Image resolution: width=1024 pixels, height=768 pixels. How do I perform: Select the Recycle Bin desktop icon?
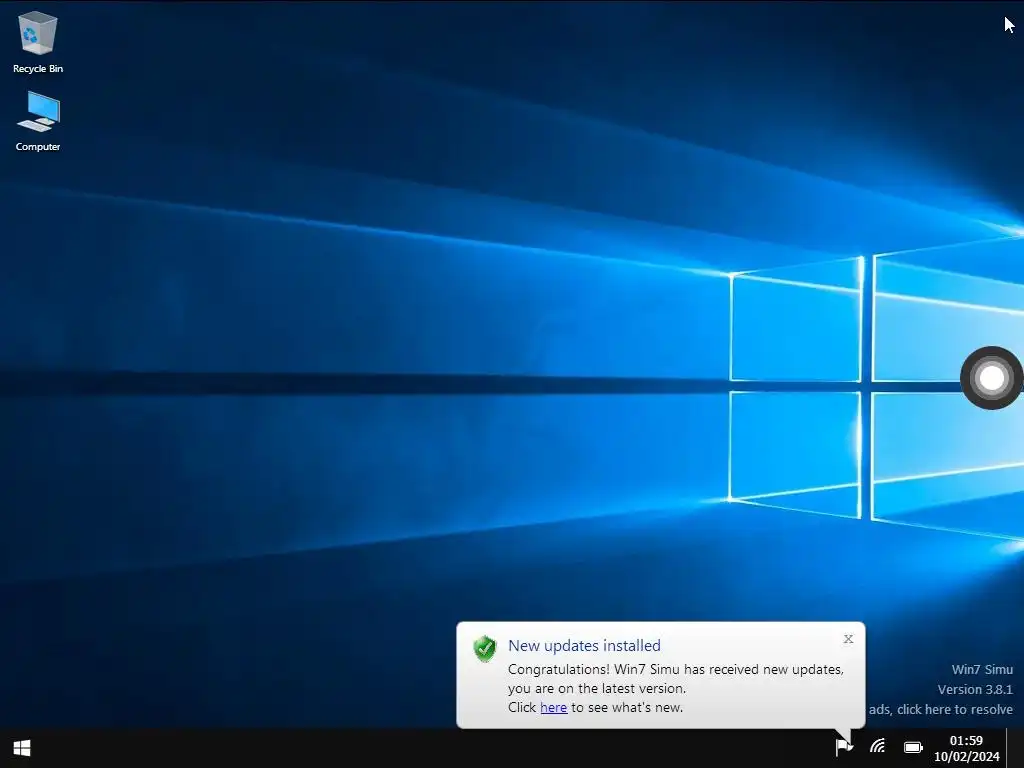point(38,42)
